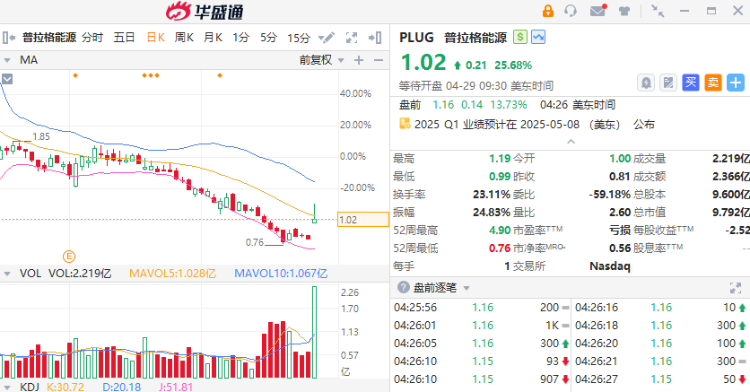Add PLUG to watchlist with plus button
This screenshot has width=750, height=392.
tap(735, 83)
